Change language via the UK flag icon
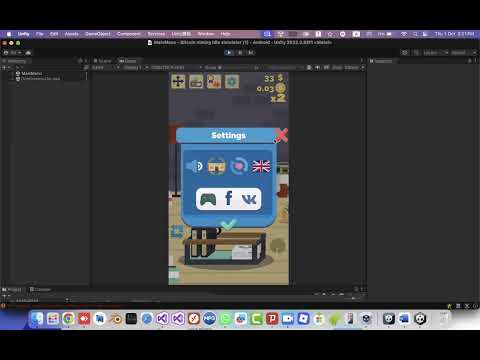This screenshot has width=480, height=360. [261, 166]
